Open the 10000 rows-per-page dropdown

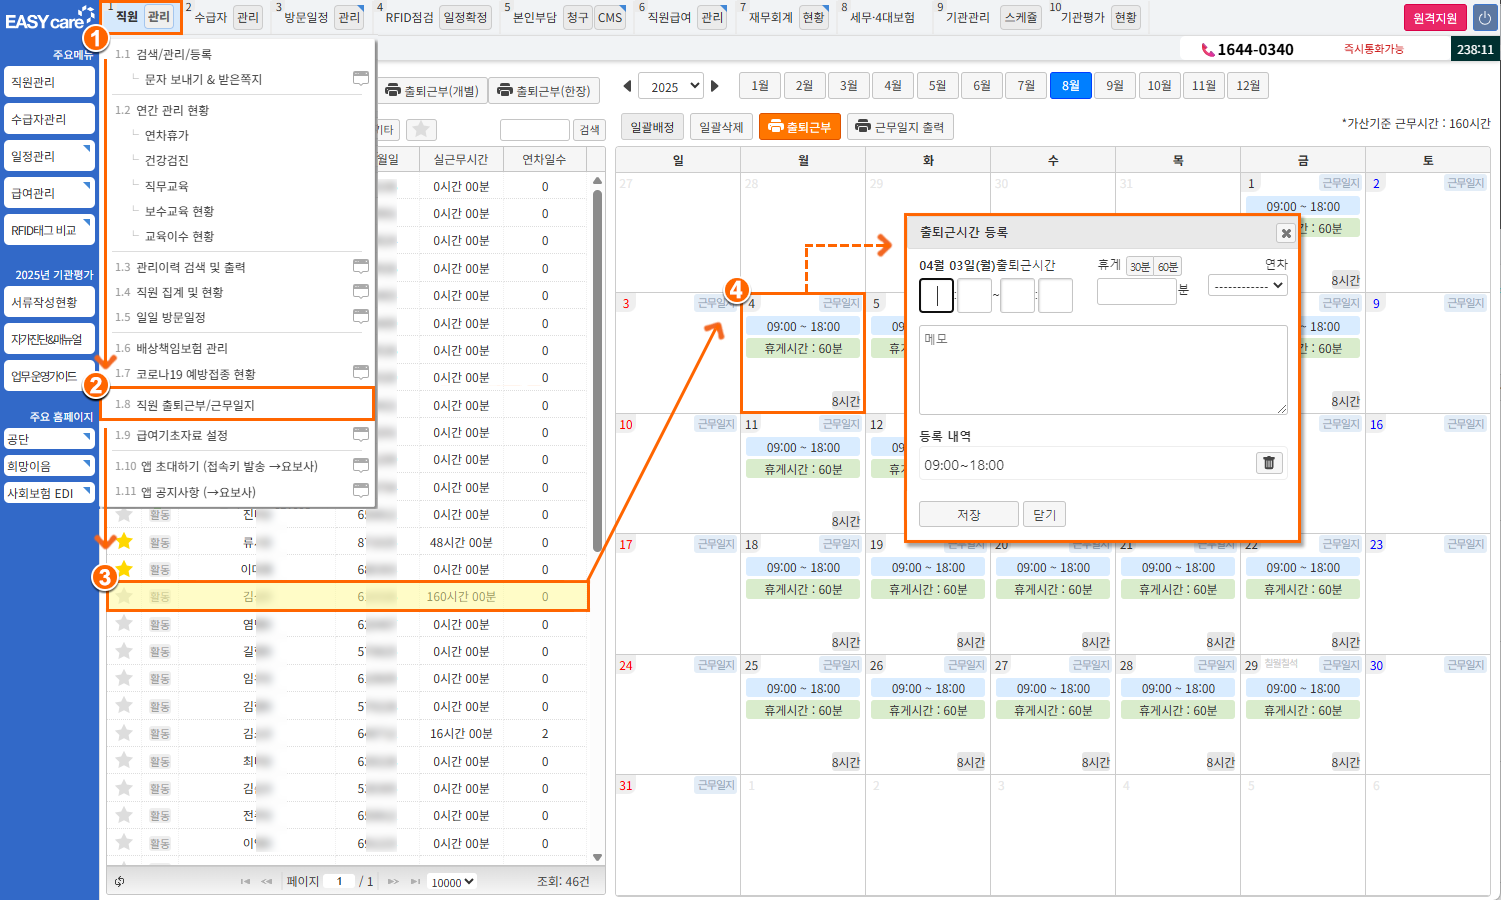[452, 882]
